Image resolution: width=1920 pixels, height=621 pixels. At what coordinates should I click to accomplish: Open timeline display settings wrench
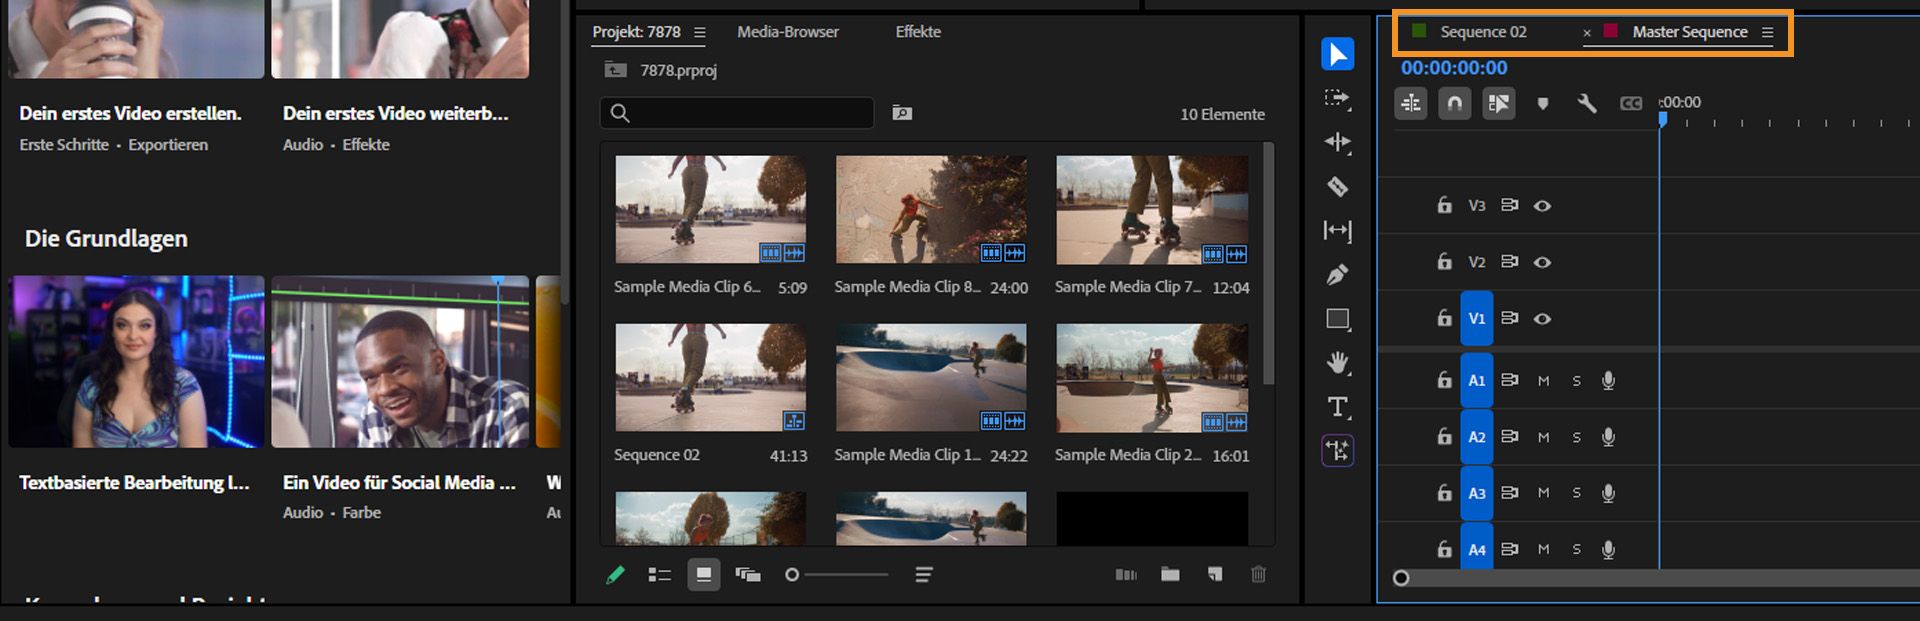click(x=1587, y=103)
